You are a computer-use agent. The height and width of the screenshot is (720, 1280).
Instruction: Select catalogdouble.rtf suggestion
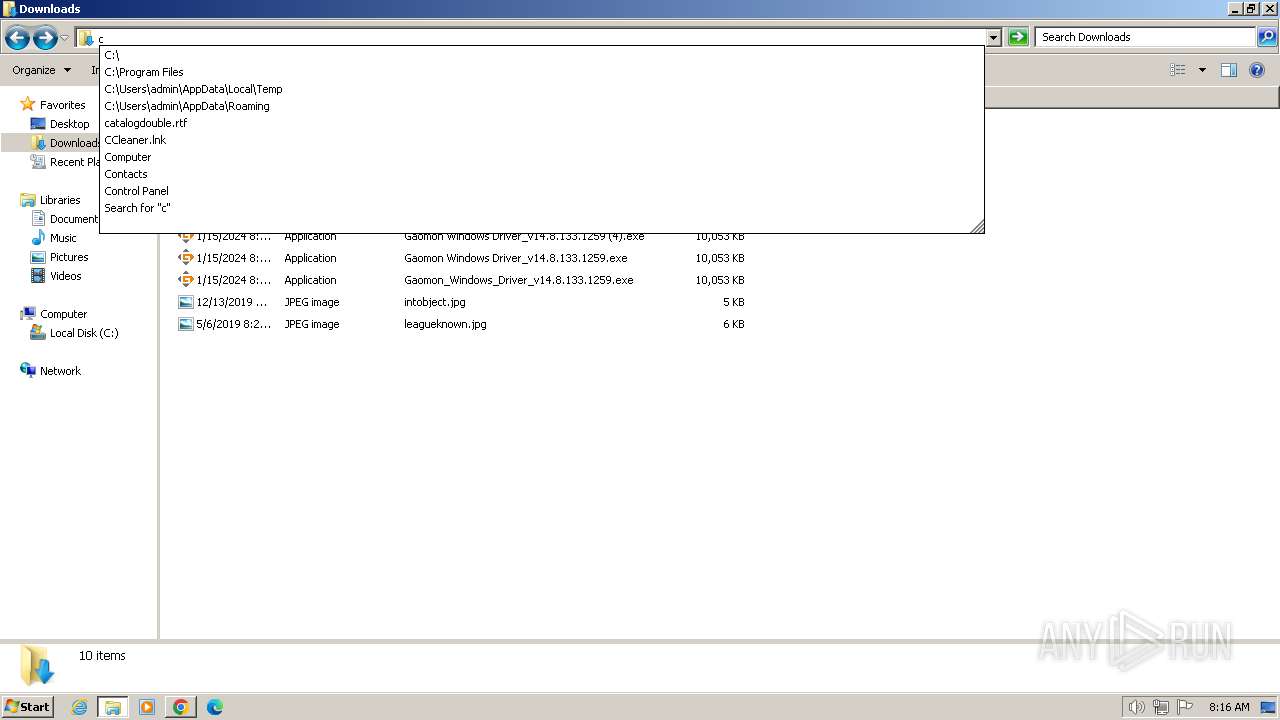coord(541,123)
